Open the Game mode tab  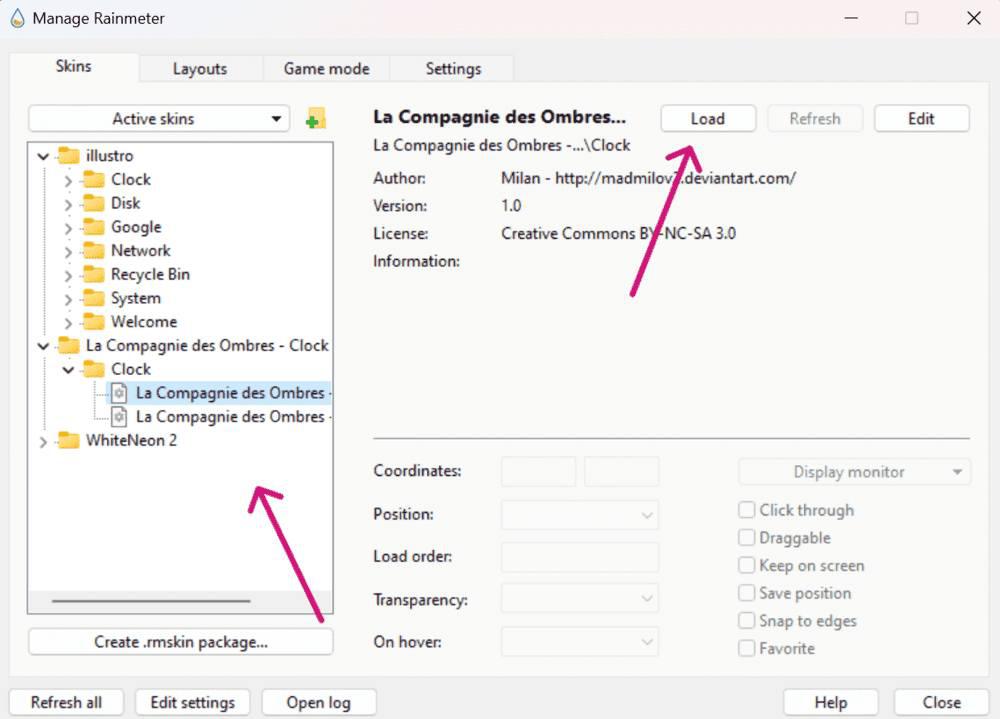[327, 69]
